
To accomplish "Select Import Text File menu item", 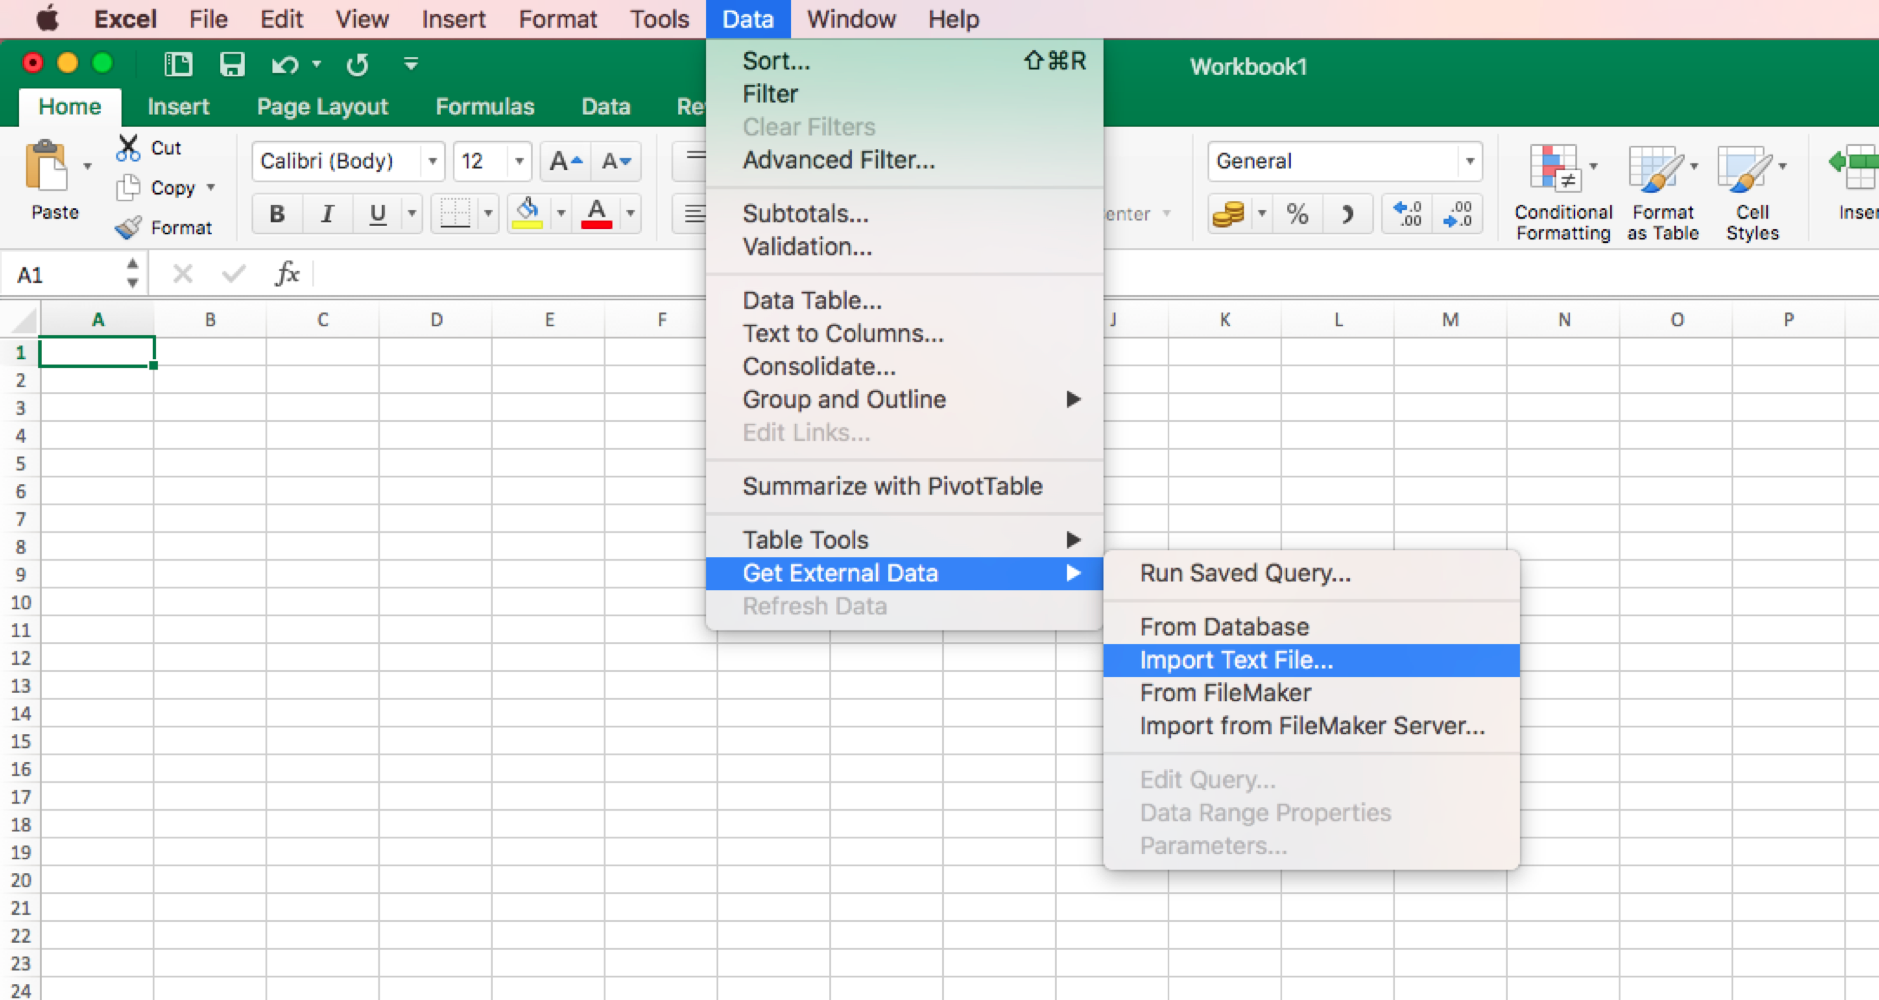I will coord(1236,660).
